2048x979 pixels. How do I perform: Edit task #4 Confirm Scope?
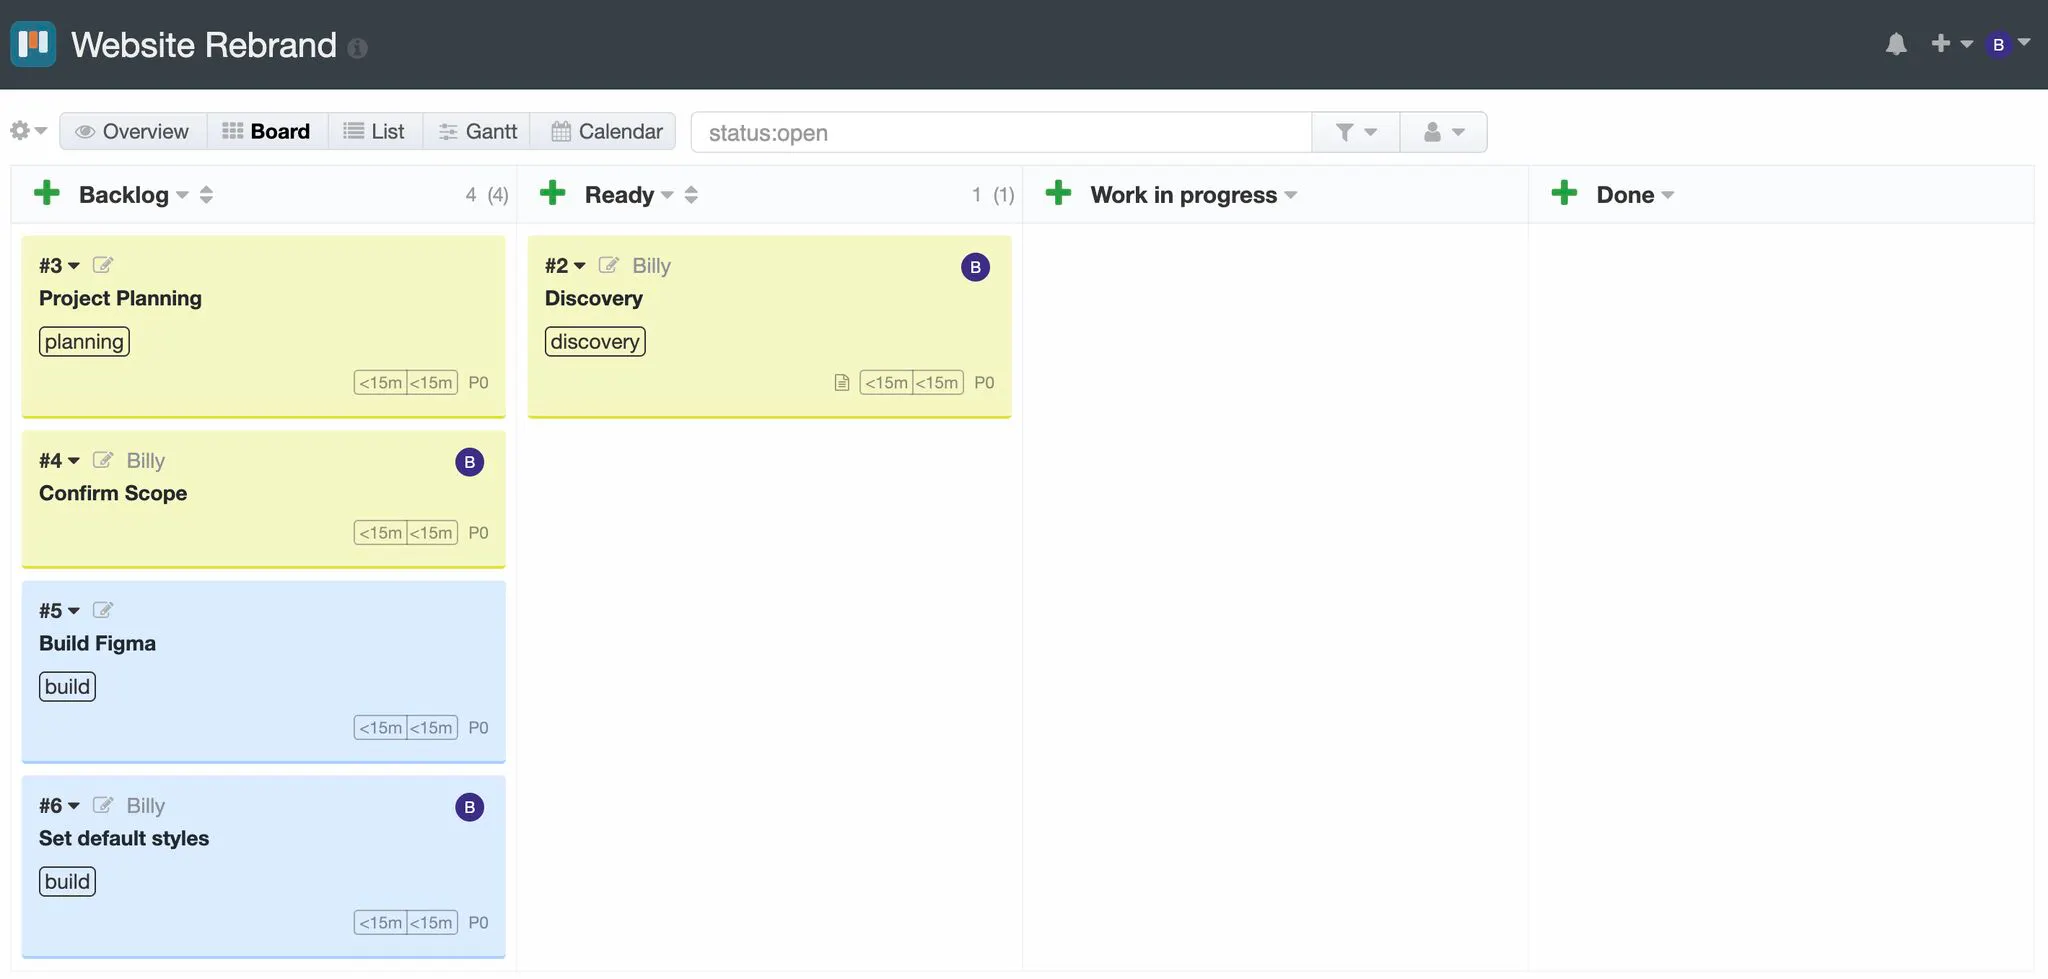[x=103, y=460]
